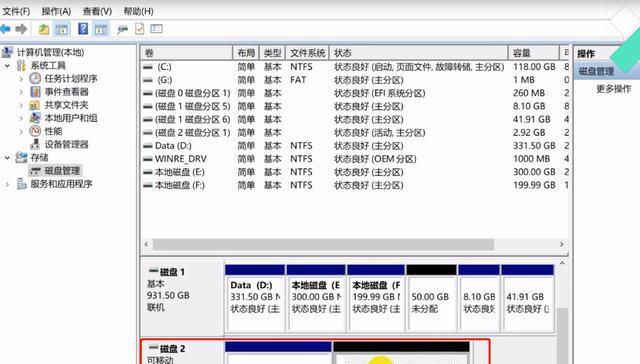The height and width of the screenshot is (364, 640).
Task: Sort by the 类型 column header
Action: click(x=272, y=53)
